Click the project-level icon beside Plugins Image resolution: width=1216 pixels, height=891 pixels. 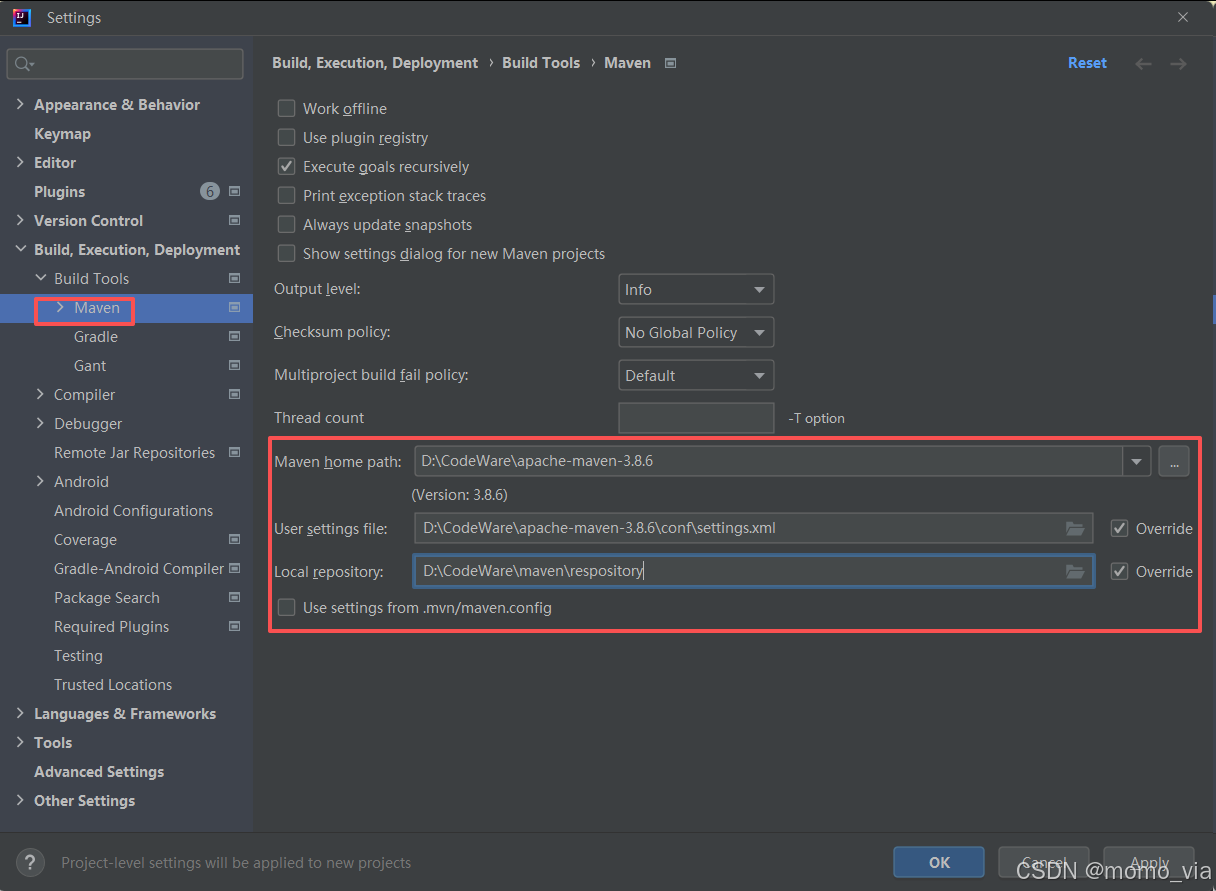pyautogui.click(x=235, y=191)
